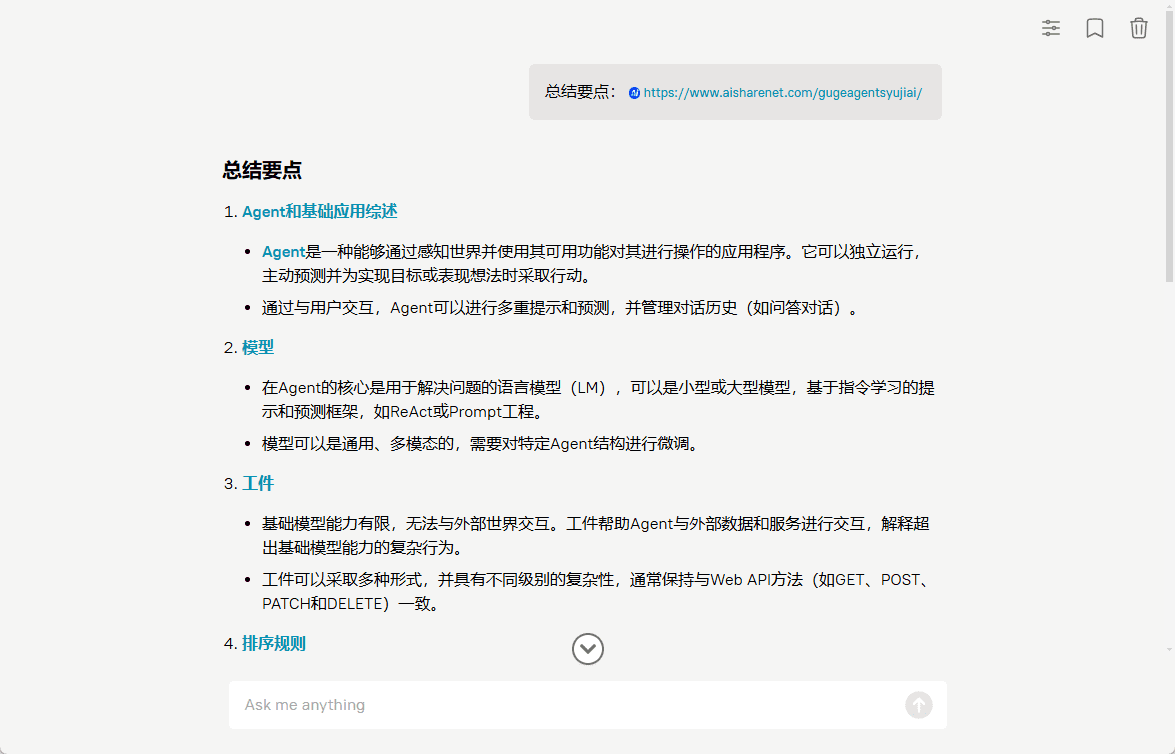Click the send arrow button
Screen dimensions: 1175x754
pyautogui.click(x=919, y=705)
